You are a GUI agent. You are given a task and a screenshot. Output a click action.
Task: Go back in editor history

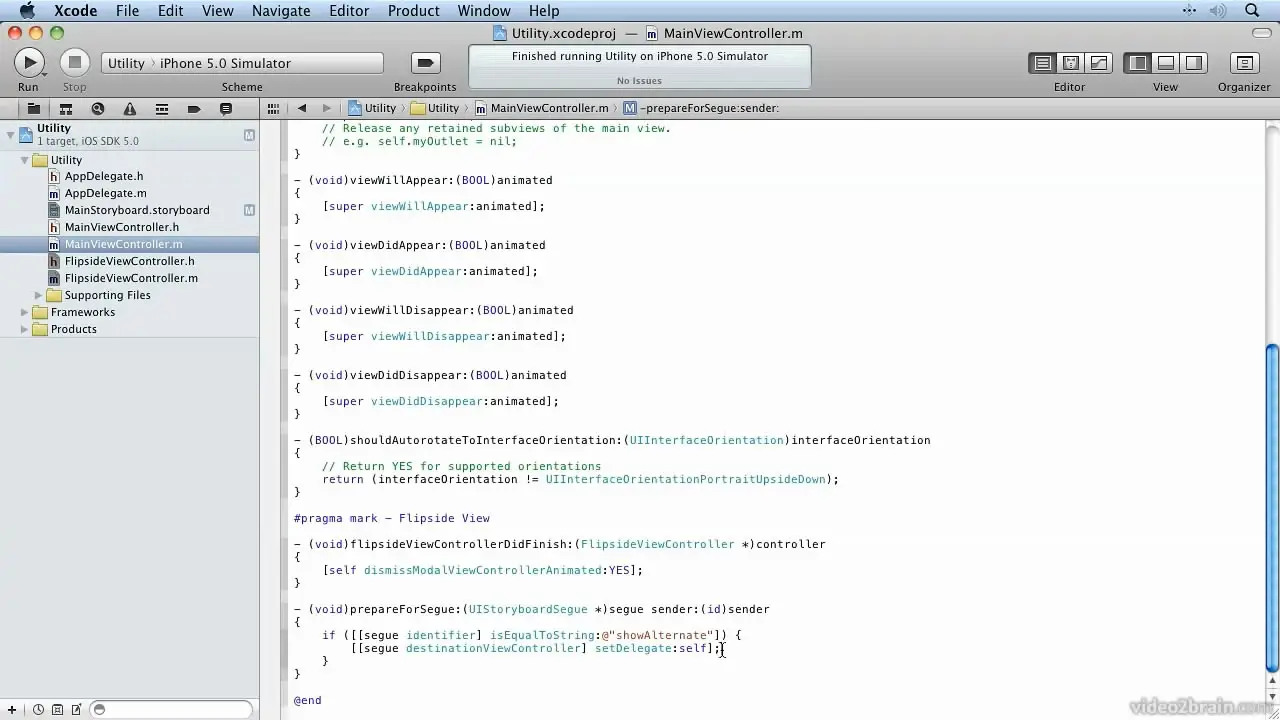[x=301, y=108]
